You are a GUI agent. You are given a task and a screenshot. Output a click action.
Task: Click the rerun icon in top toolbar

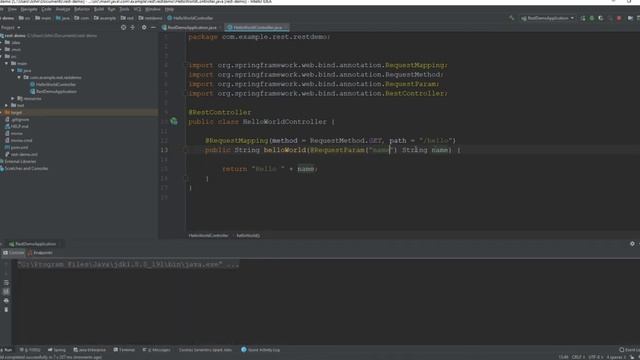click(x=582, y=18)
